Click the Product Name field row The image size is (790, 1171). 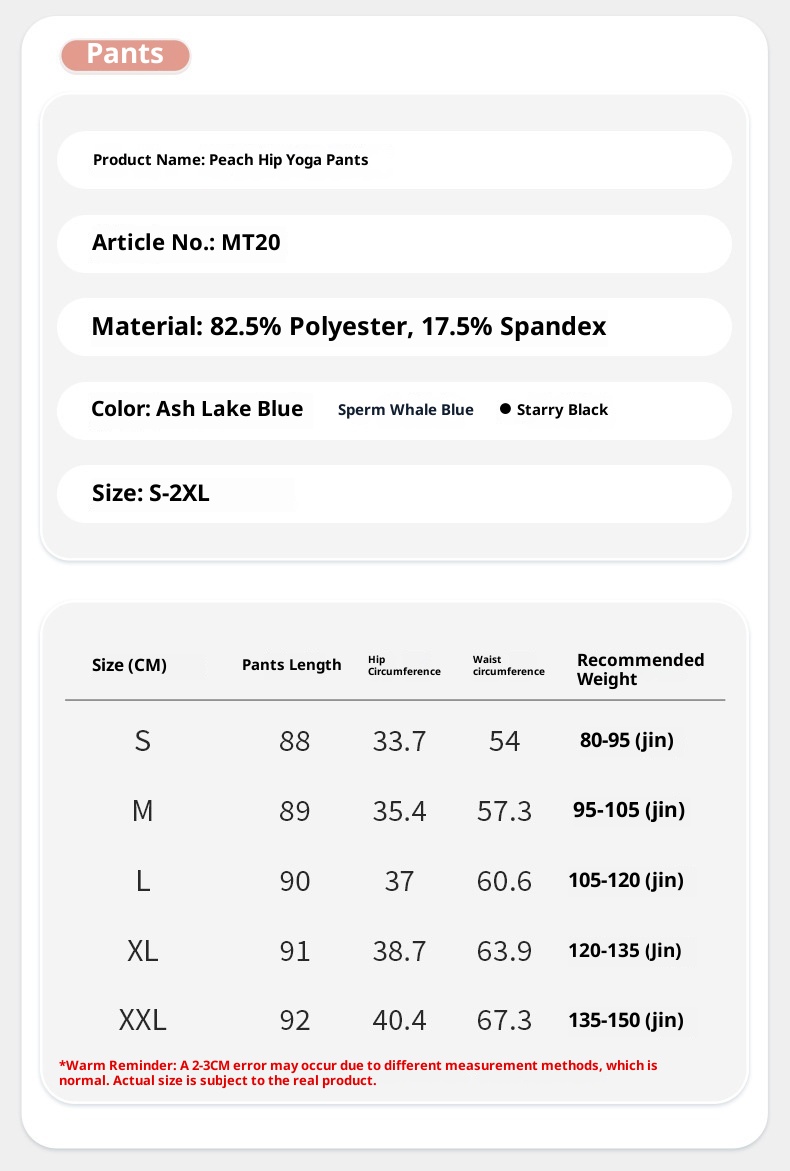click(x=394, y=160)
